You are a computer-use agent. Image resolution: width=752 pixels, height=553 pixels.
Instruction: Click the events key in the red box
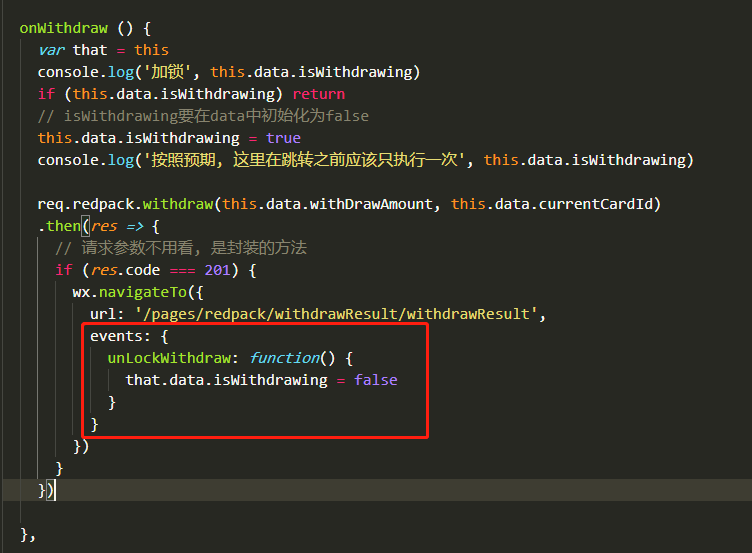(114, 336)
